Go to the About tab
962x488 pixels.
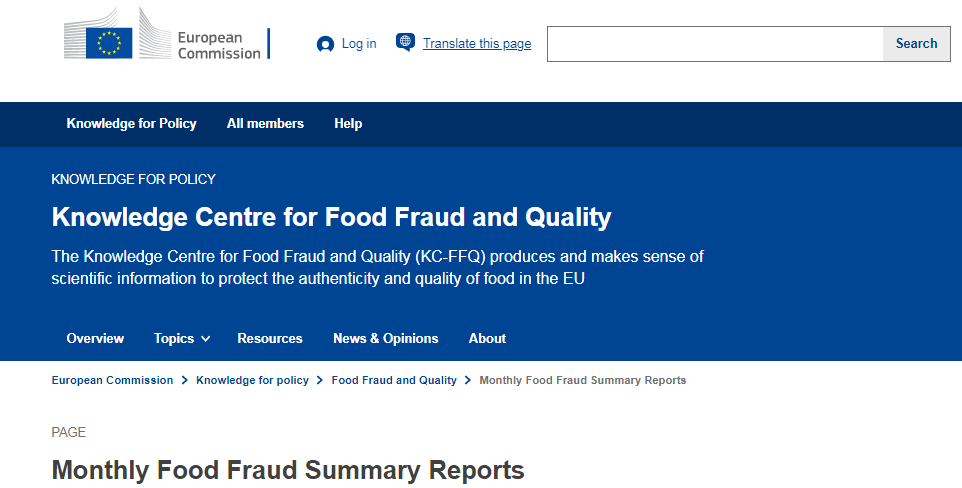pos(487,339)
